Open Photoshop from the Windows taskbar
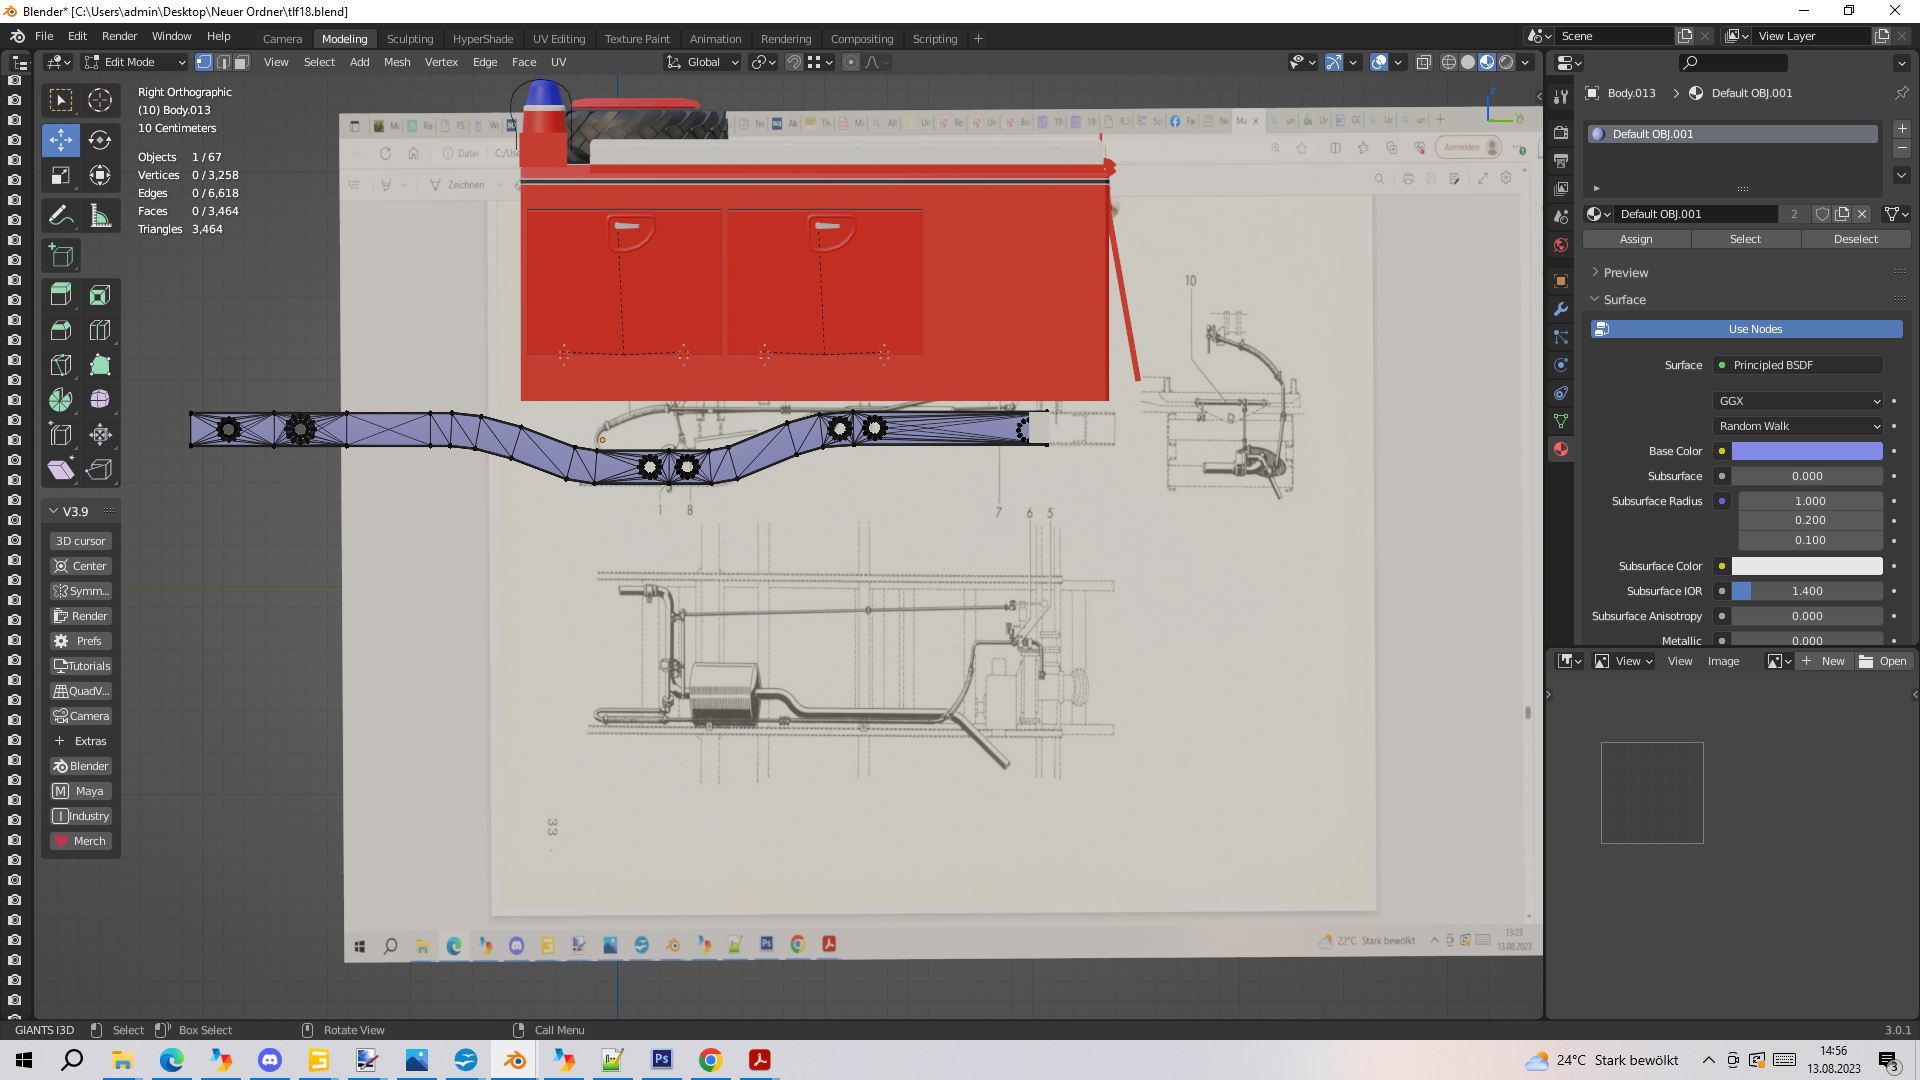The height and width of the screenshot is (1080, 1920). (661, 1060)
